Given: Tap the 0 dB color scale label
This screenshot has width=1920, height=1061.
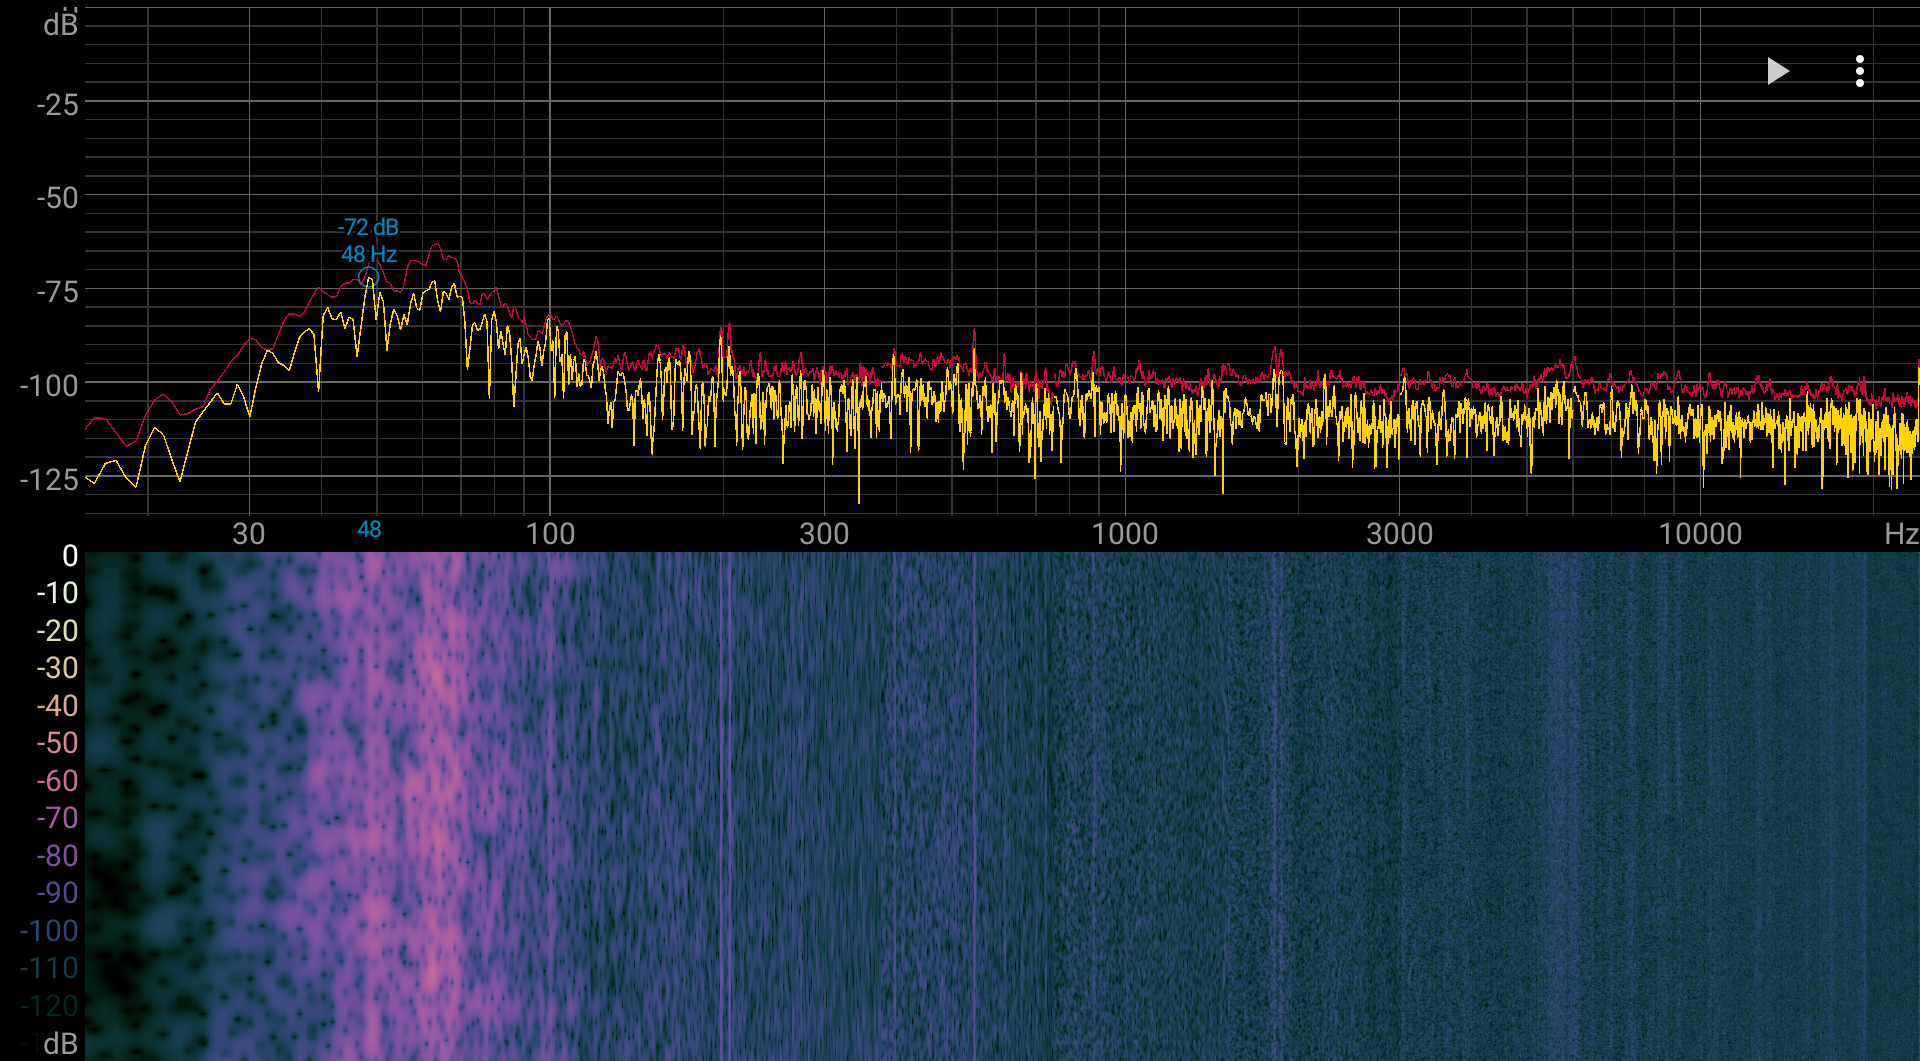Looking at the screenshot, I should click(70, 555).
